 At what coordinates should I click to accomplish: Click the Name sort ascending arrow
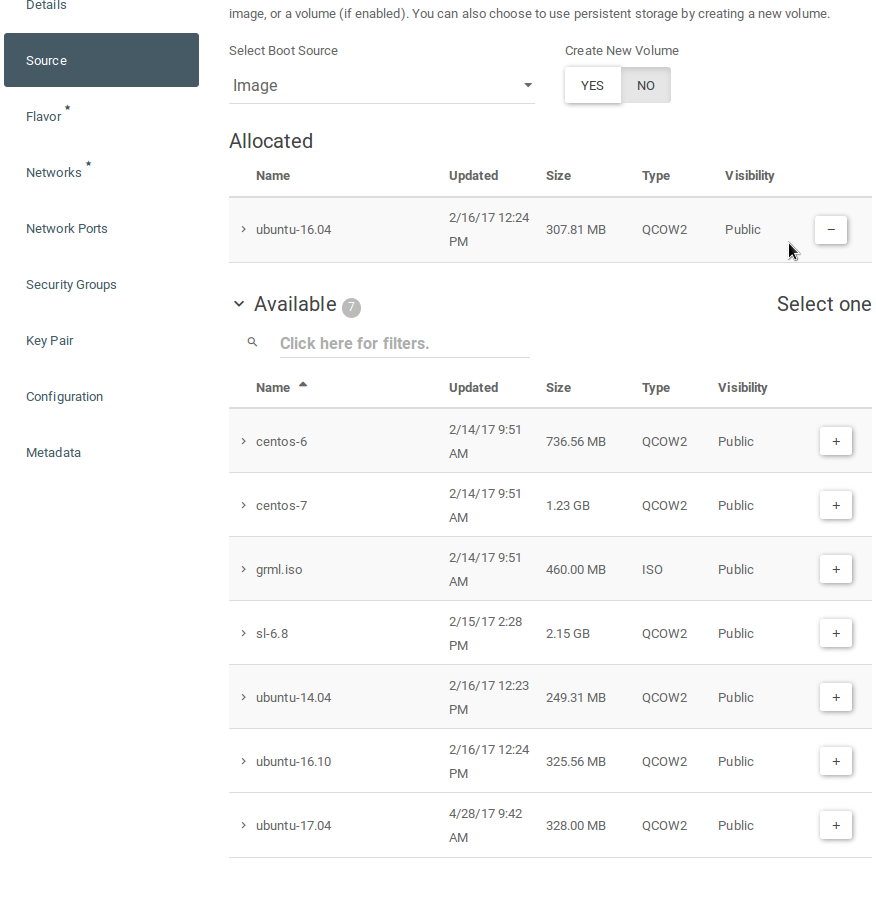coord(303,384)
